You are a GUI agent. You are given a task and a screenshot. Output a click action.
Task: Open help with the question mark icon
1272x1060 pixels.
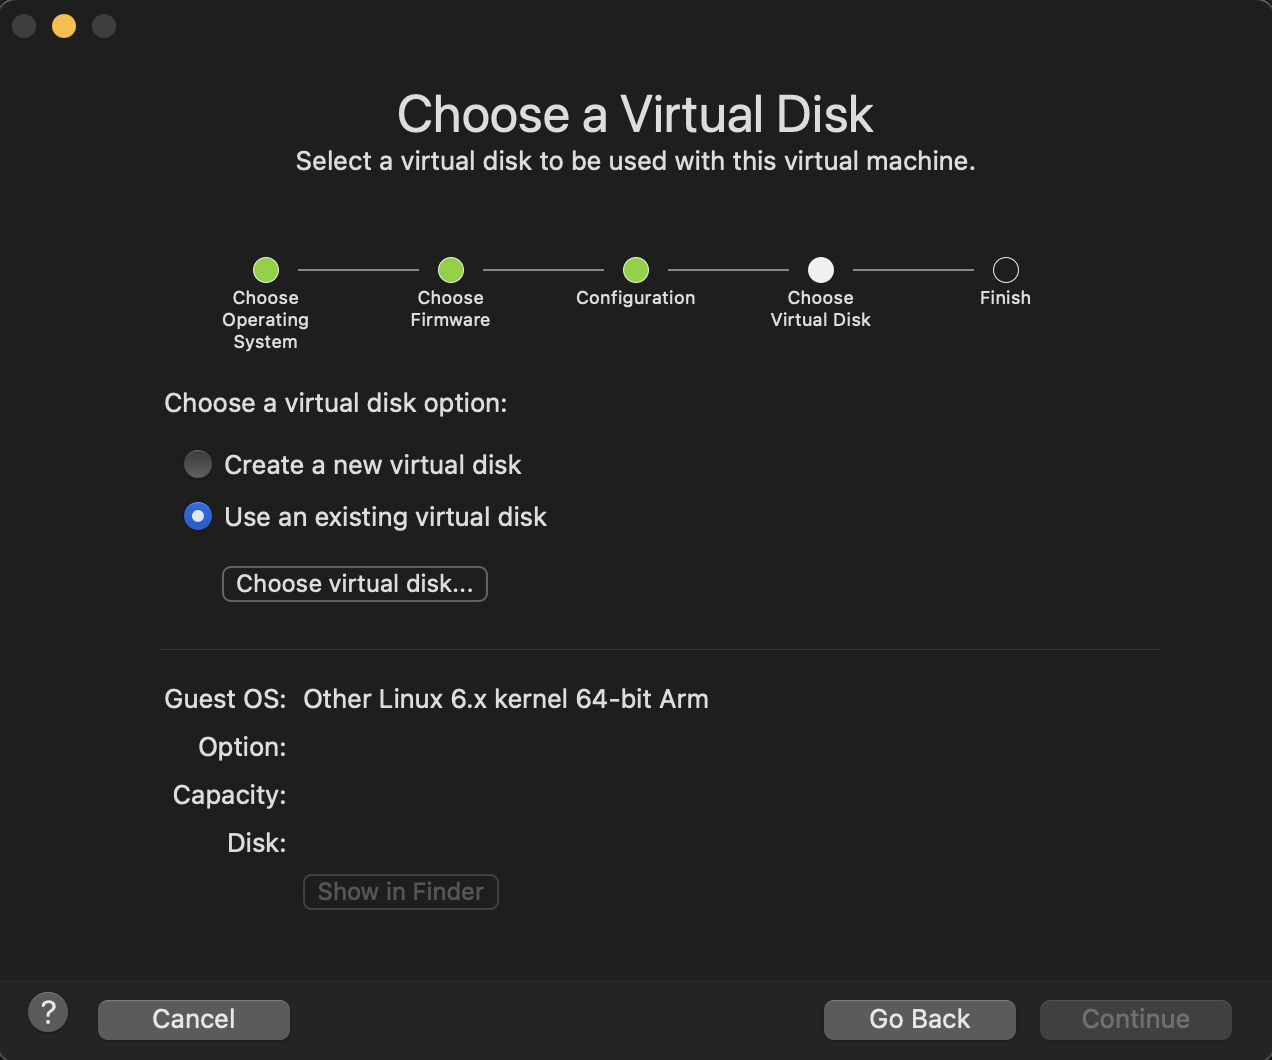point(48,1012)
